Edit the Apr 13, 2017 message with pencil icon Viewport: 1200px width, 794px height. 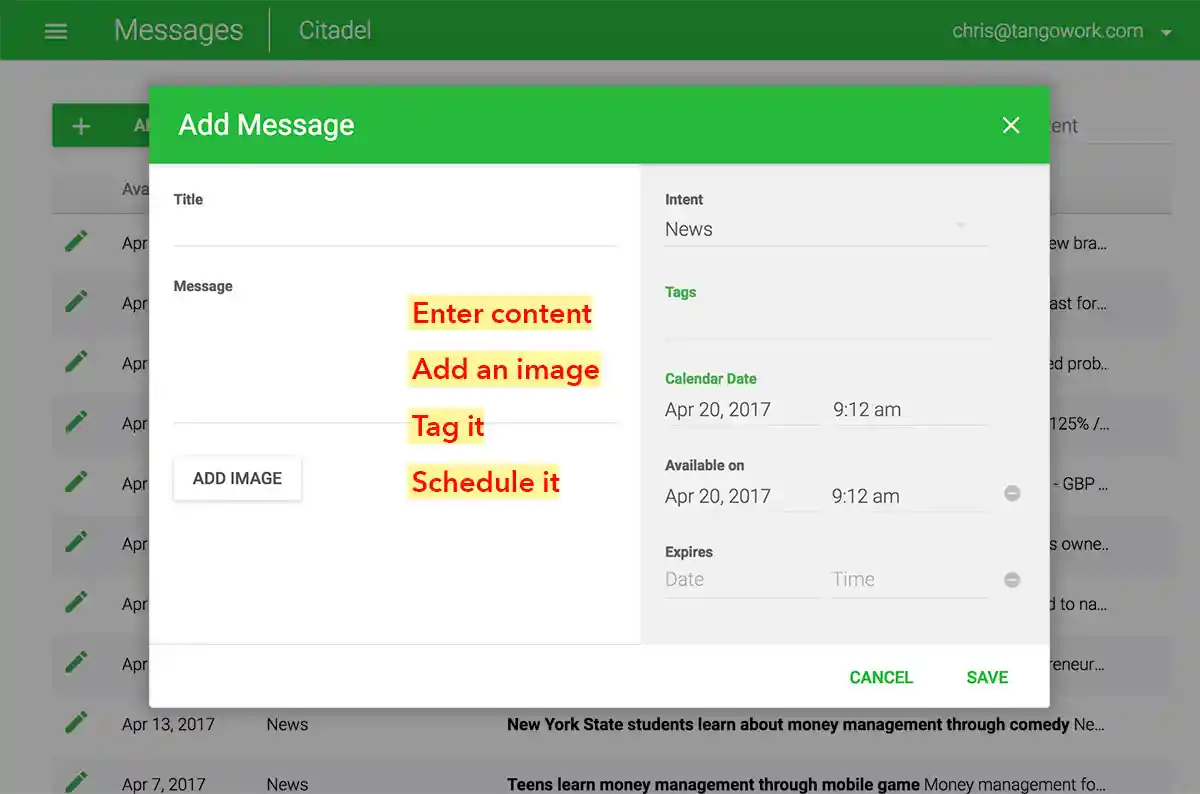pos(76,722)
